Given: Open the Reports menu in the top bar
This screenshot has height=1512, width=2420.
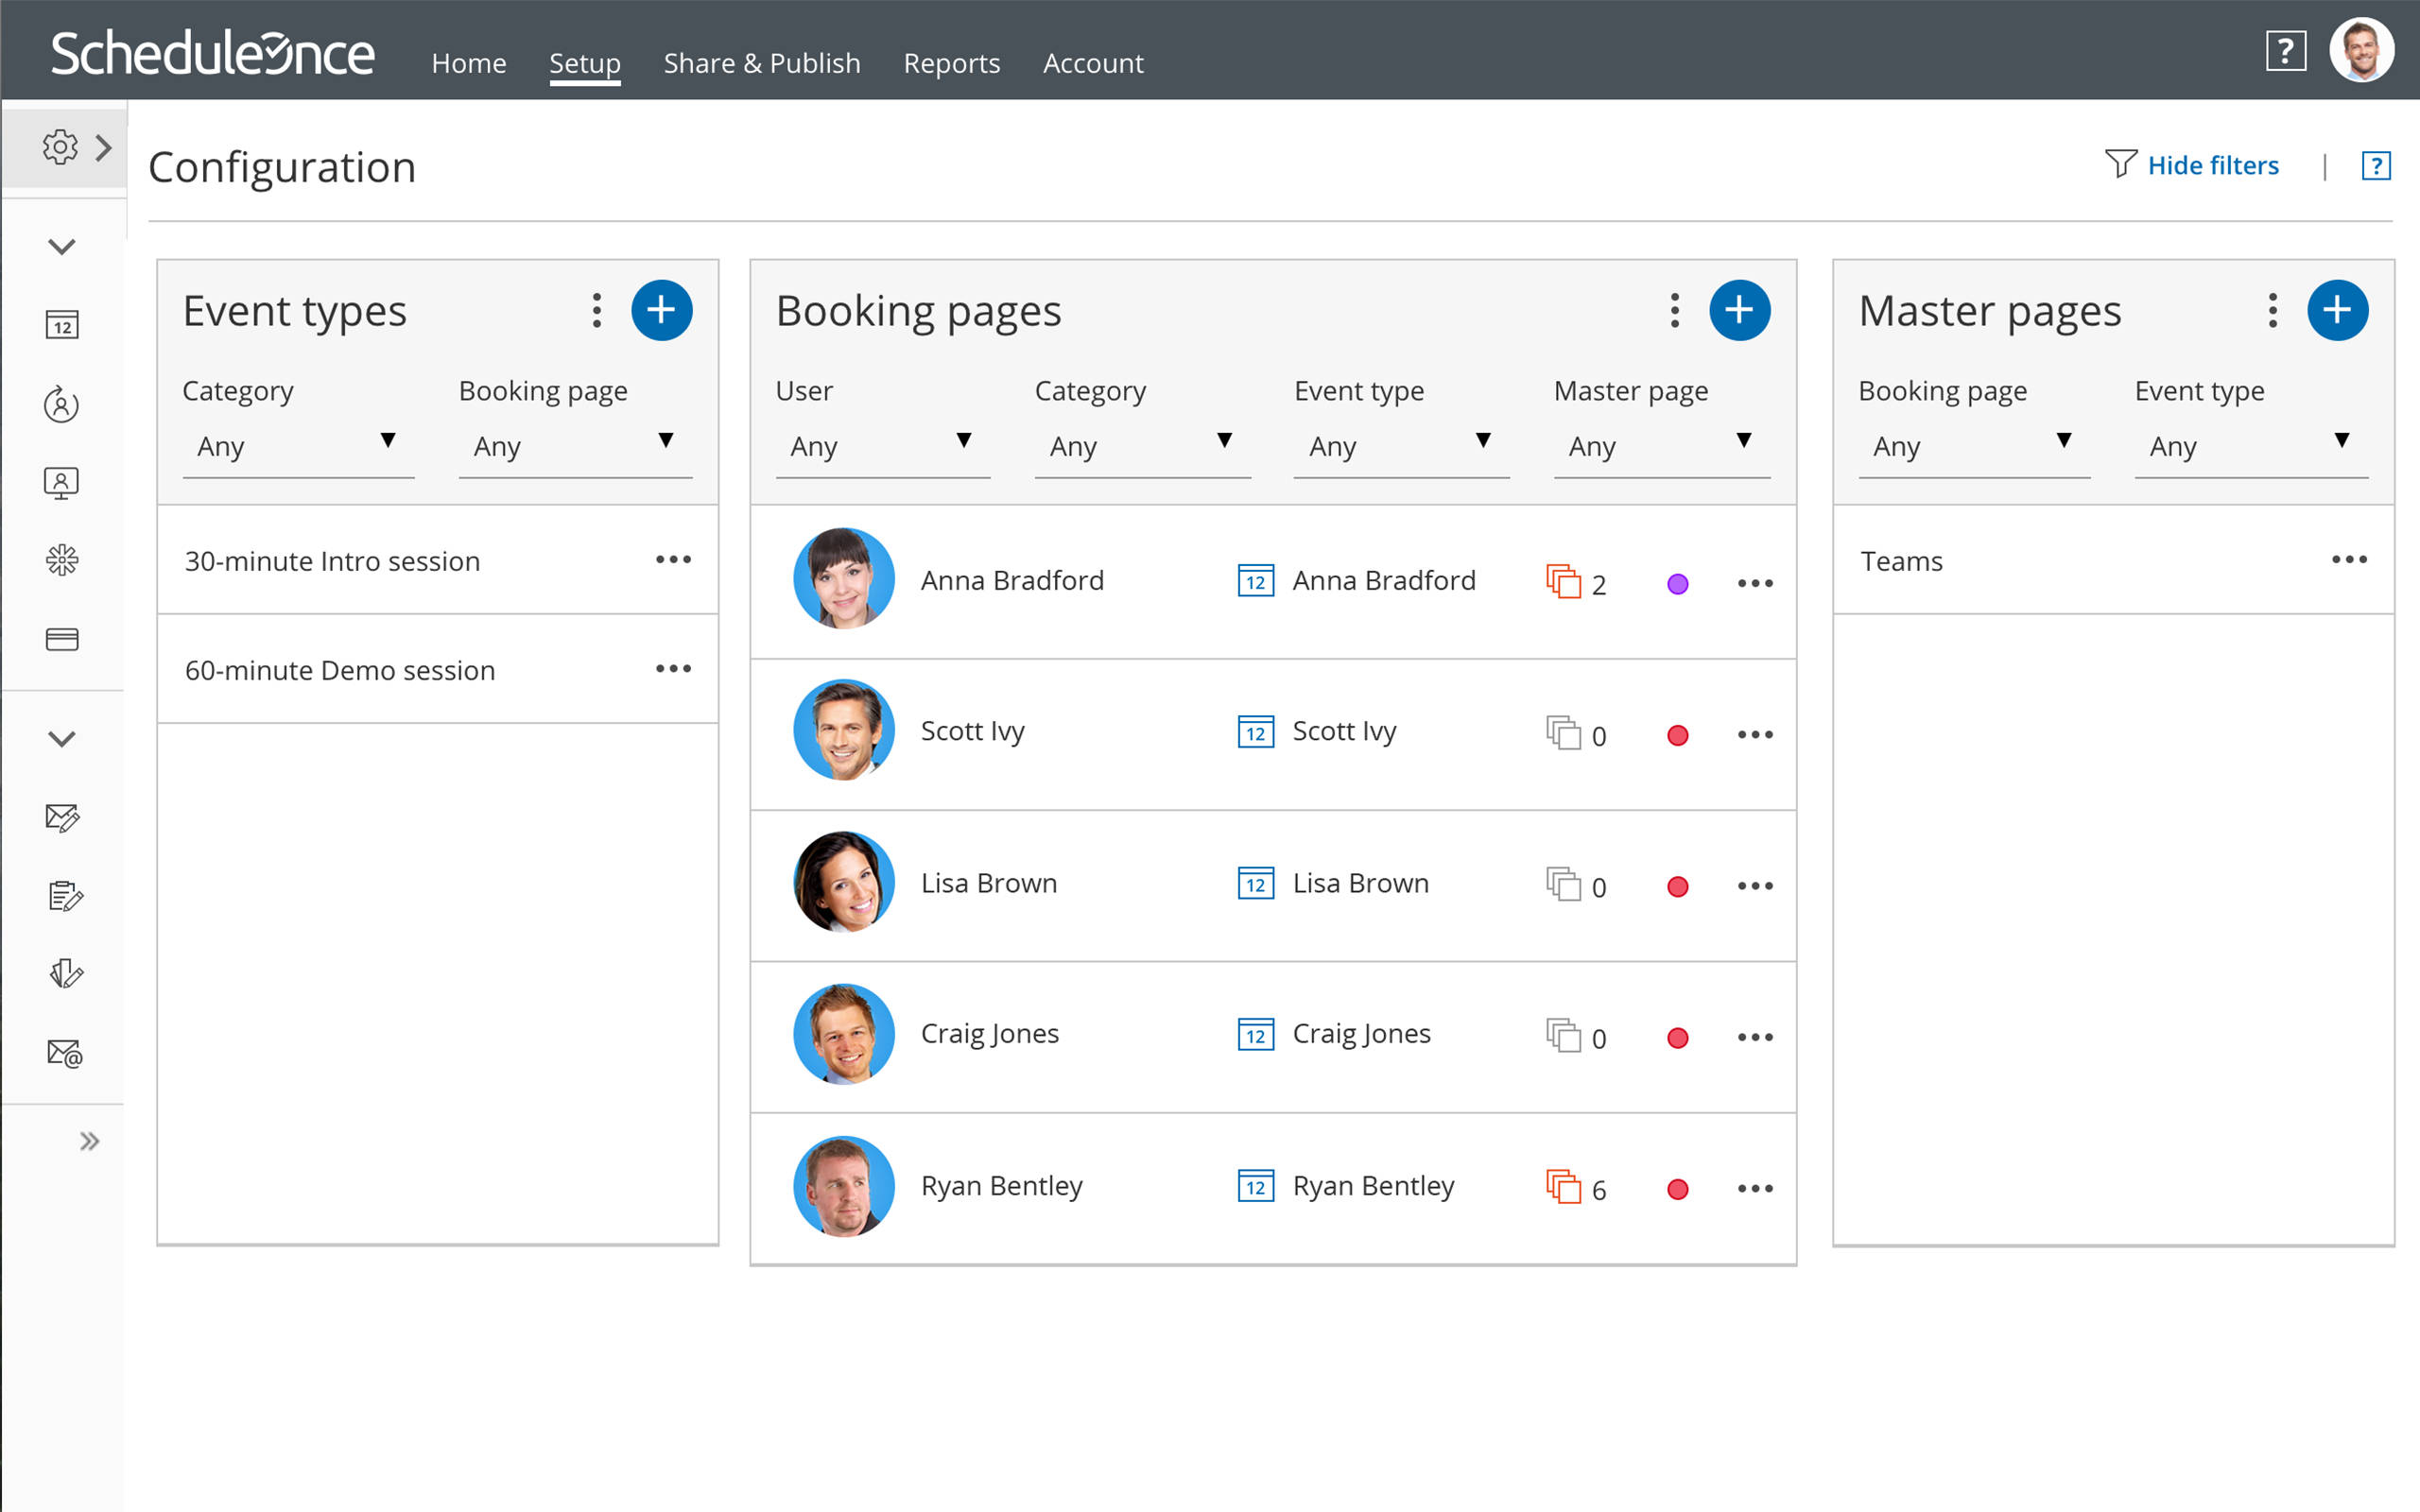Looking at the screenshot, I should [951, 62].
